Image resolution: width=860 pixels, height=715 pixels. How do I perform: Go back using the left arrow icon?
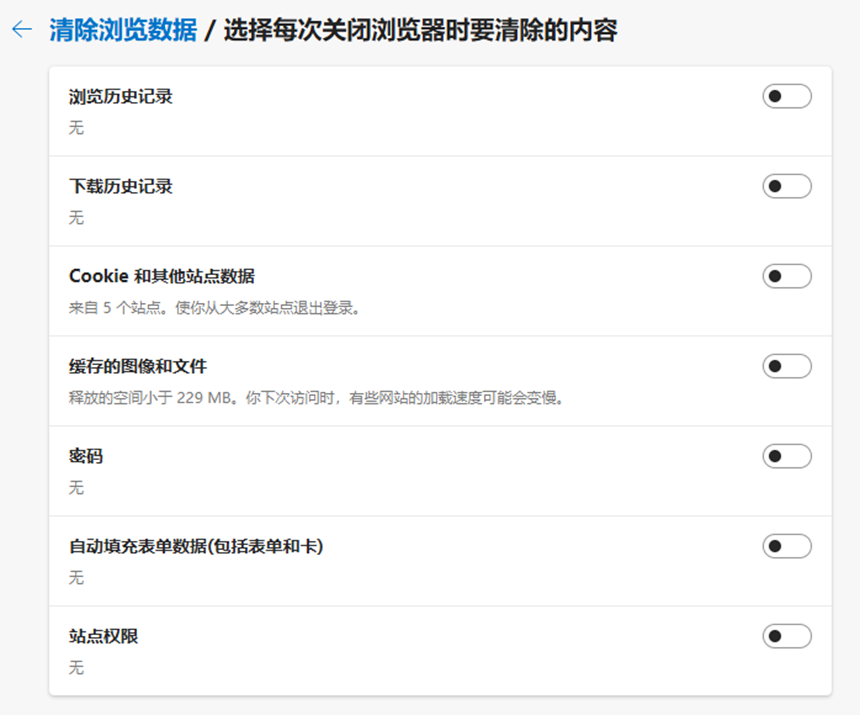coord(22,29)
